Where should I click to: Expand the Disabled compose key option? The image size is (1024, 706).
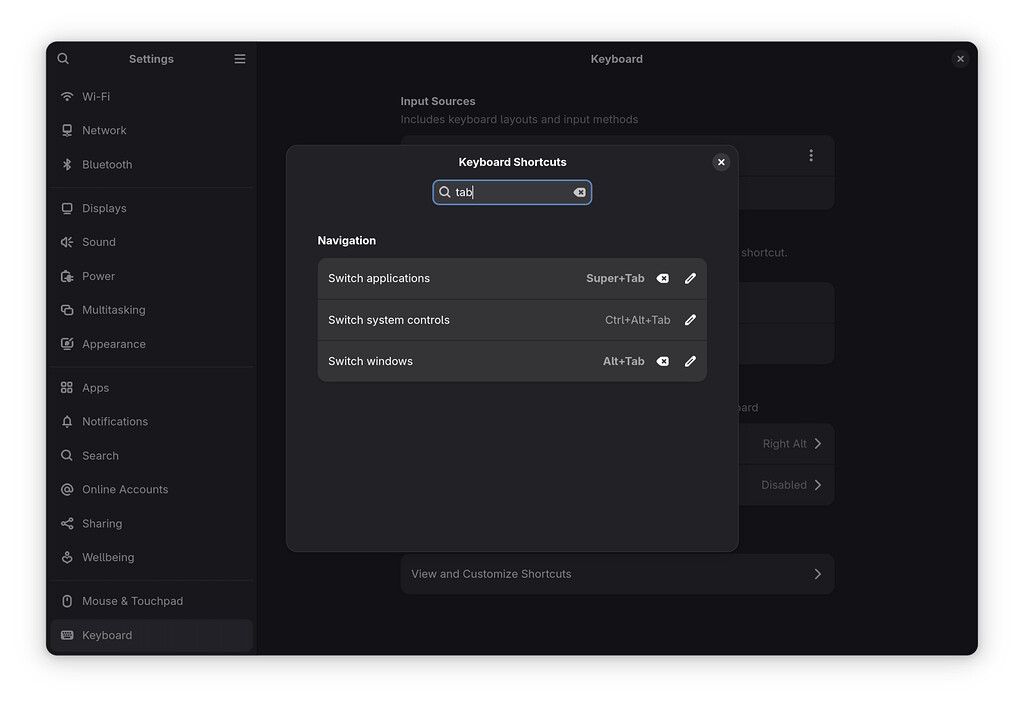click(817, 485)
